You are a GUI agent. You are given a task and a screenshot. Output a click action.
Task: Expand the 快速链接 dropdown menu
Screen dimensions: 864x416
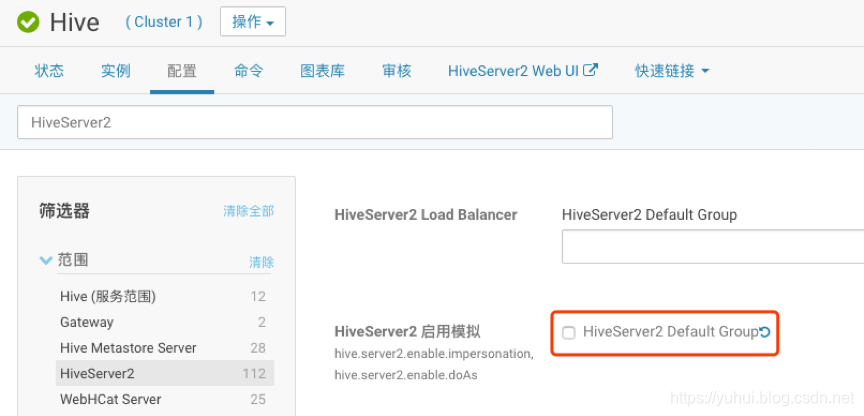(672, 71)
